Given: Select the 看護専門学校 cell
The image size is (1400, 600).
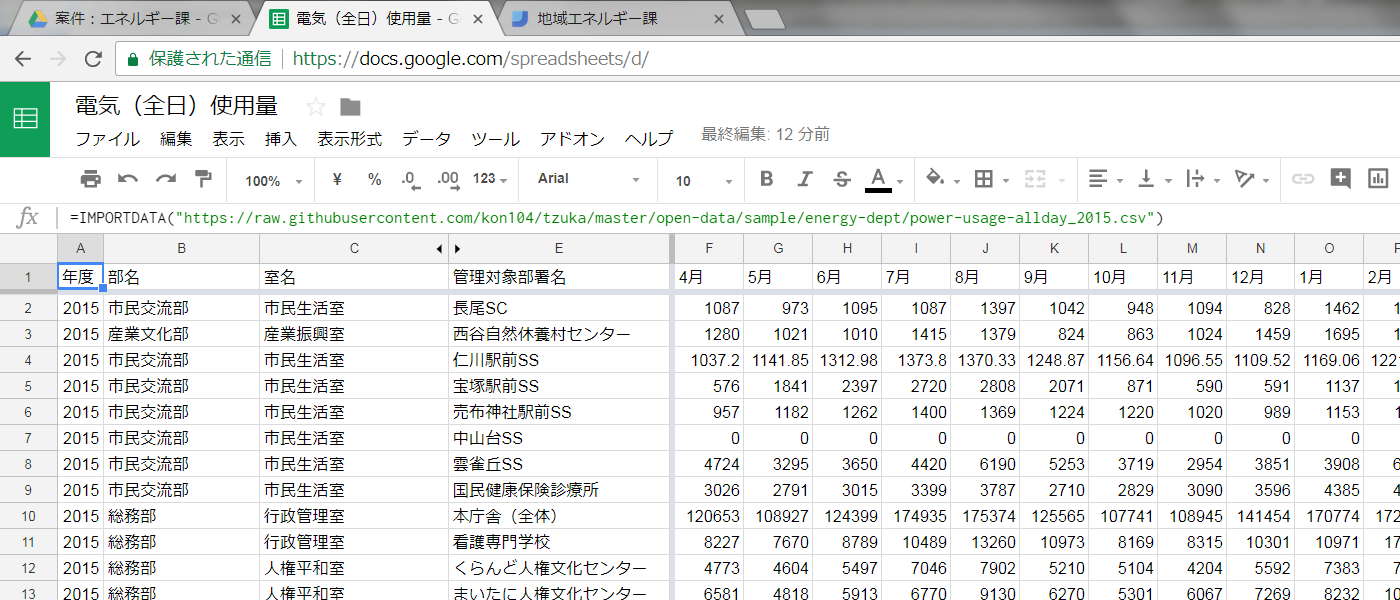Looking at the screenshot, I should pos(559,542).
